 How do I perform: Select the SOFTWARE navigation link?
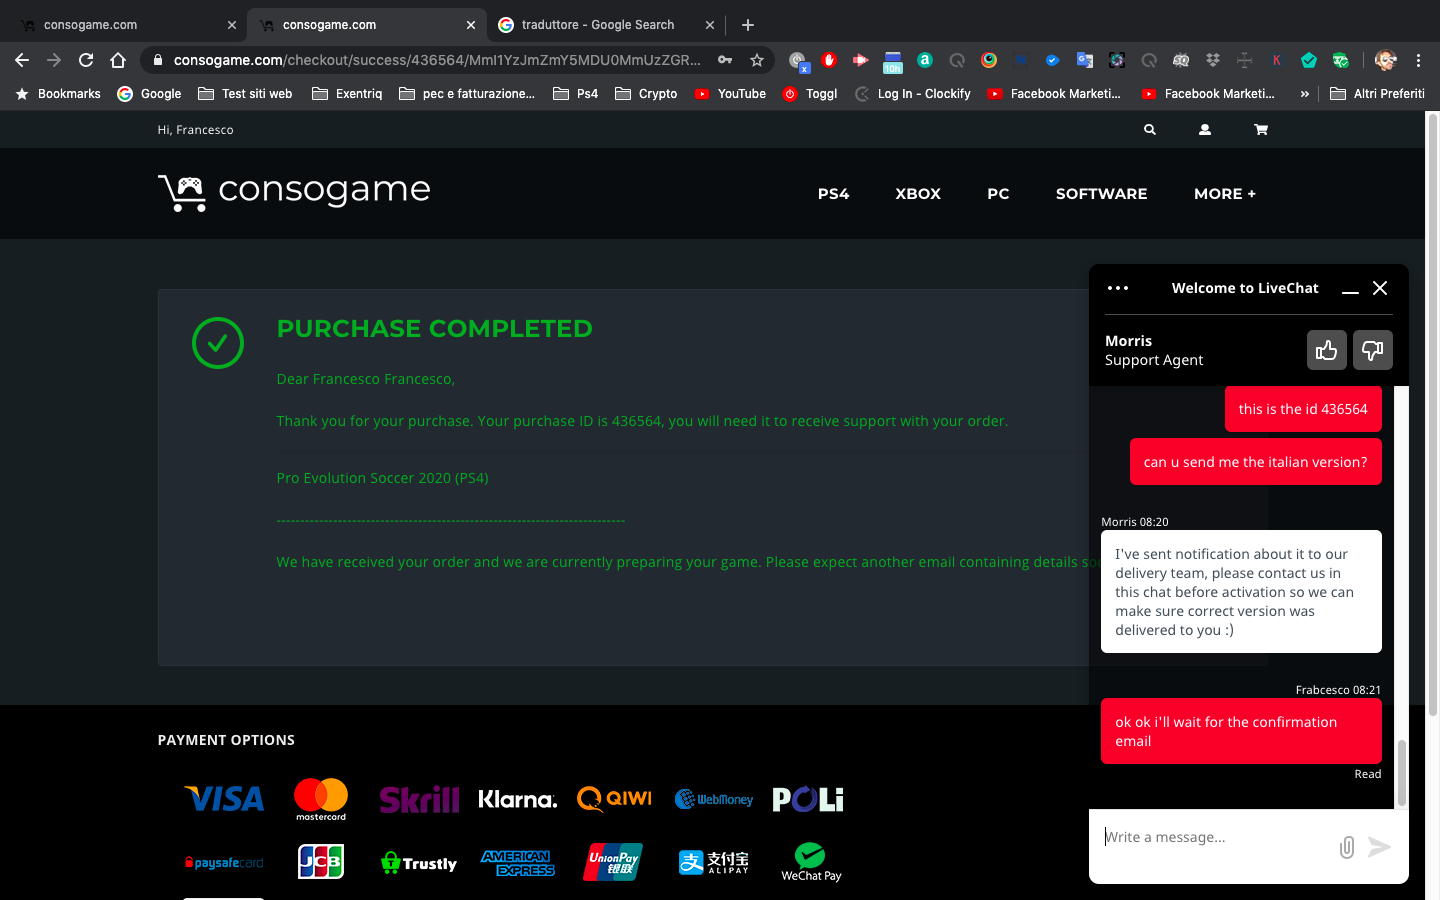(1101, 194)
